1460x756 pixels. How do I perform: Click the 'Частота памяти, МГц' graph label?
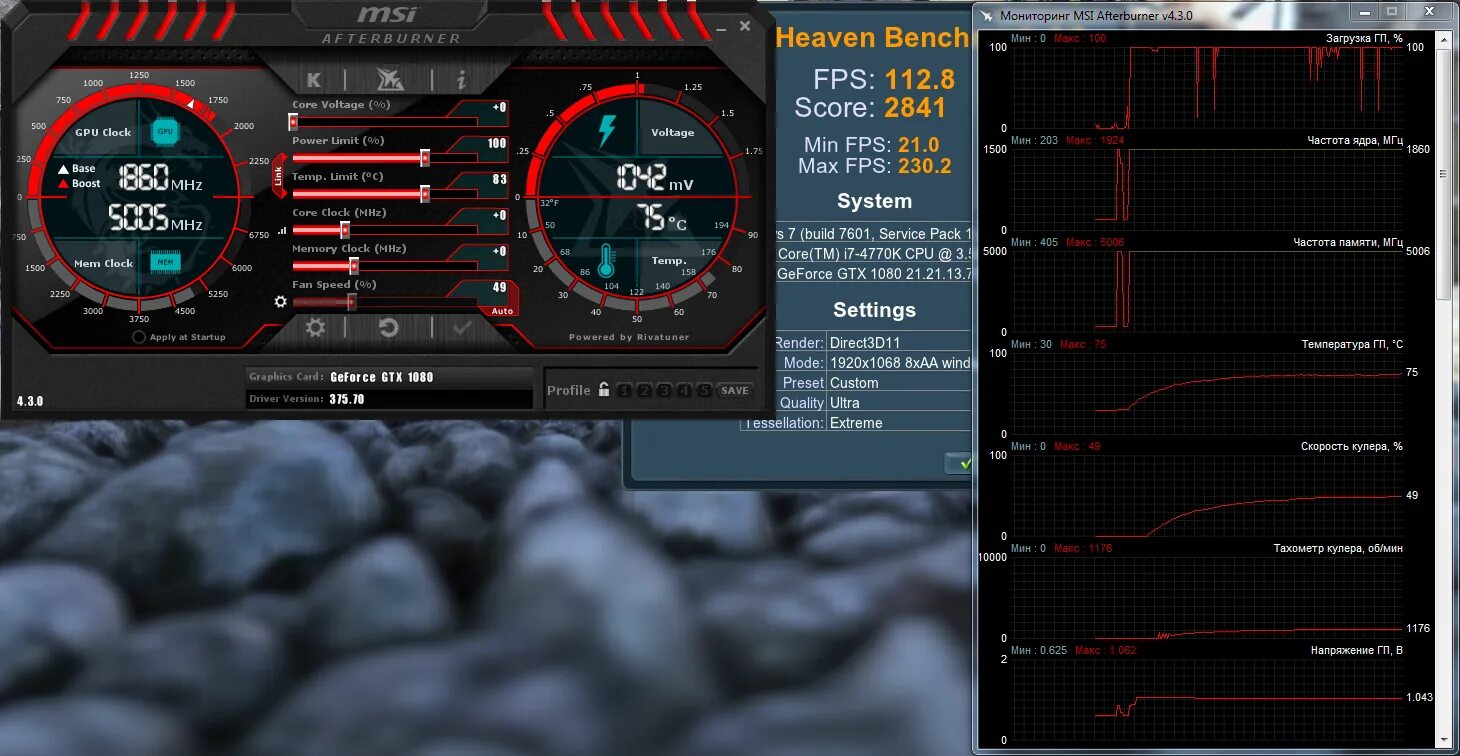pyautogui.click(x=1348, y=242)
